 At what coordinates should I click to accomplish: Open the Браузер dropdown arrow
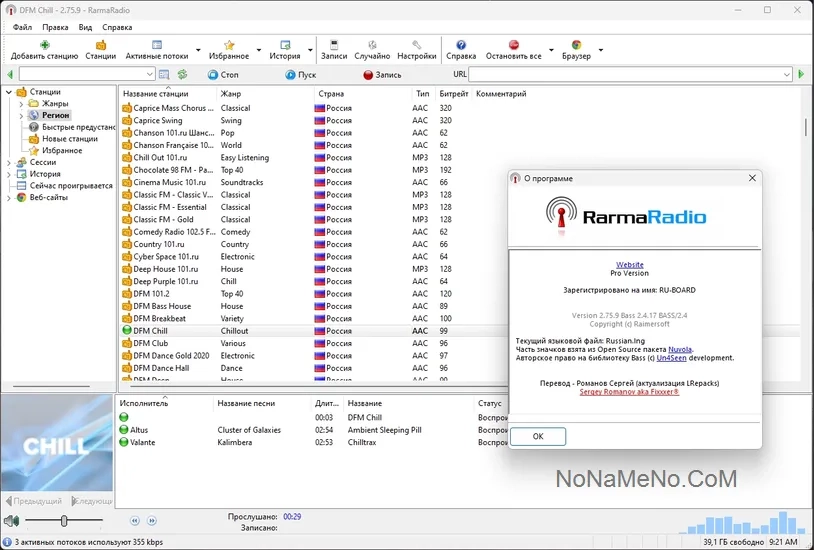click(600, 50)
